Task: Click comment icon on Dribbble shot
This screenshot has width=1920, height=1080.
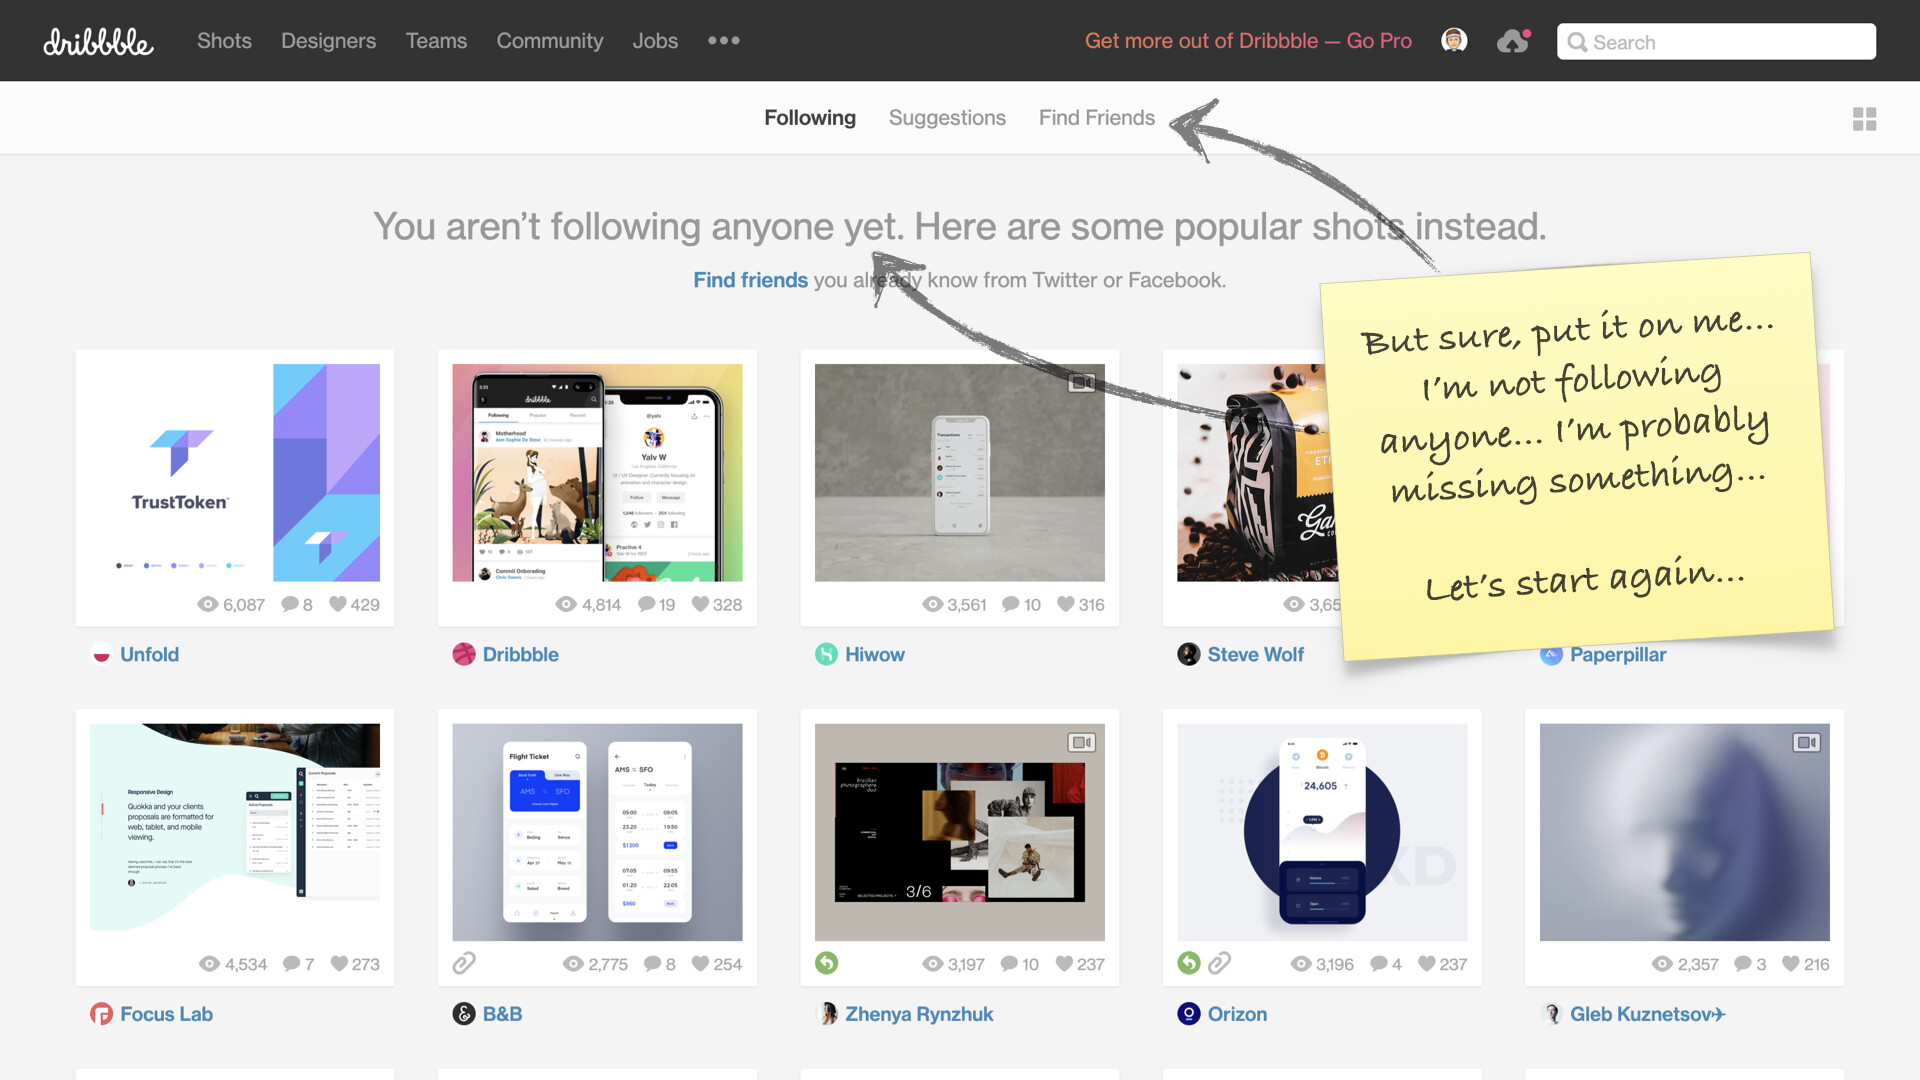Action: pos(647,604)
